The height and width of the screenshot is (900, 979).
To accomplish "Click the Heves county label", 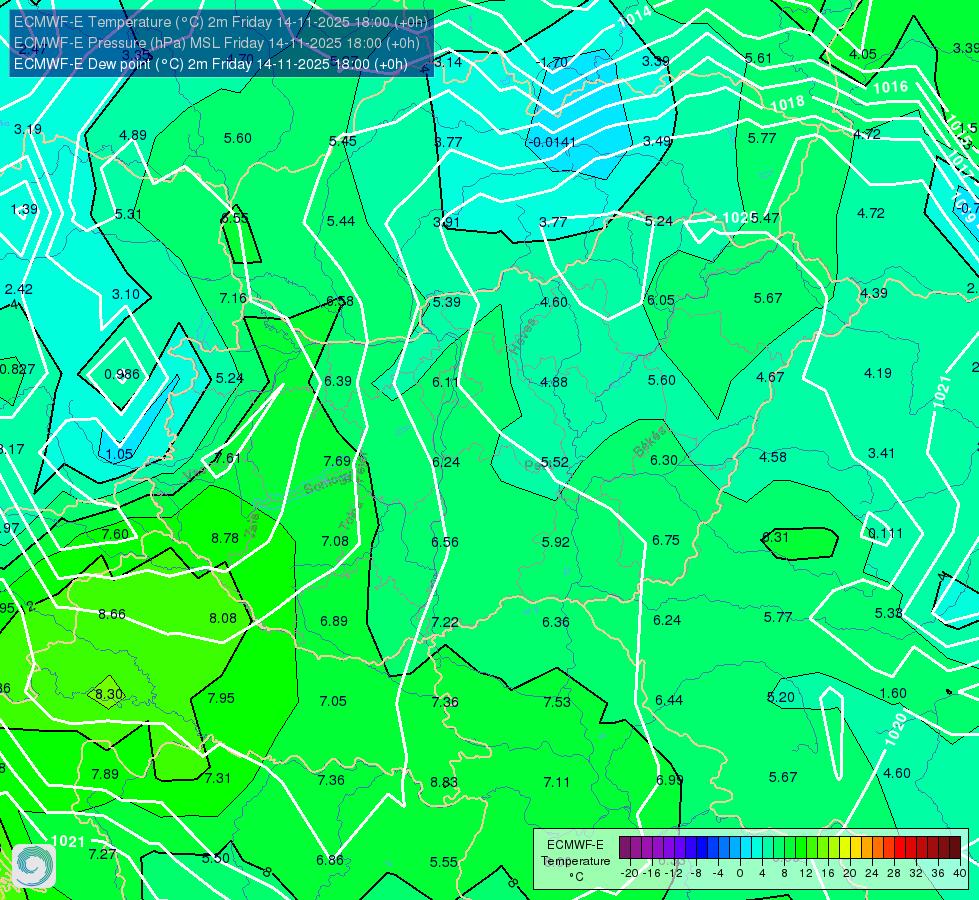I will click(523, 337).
